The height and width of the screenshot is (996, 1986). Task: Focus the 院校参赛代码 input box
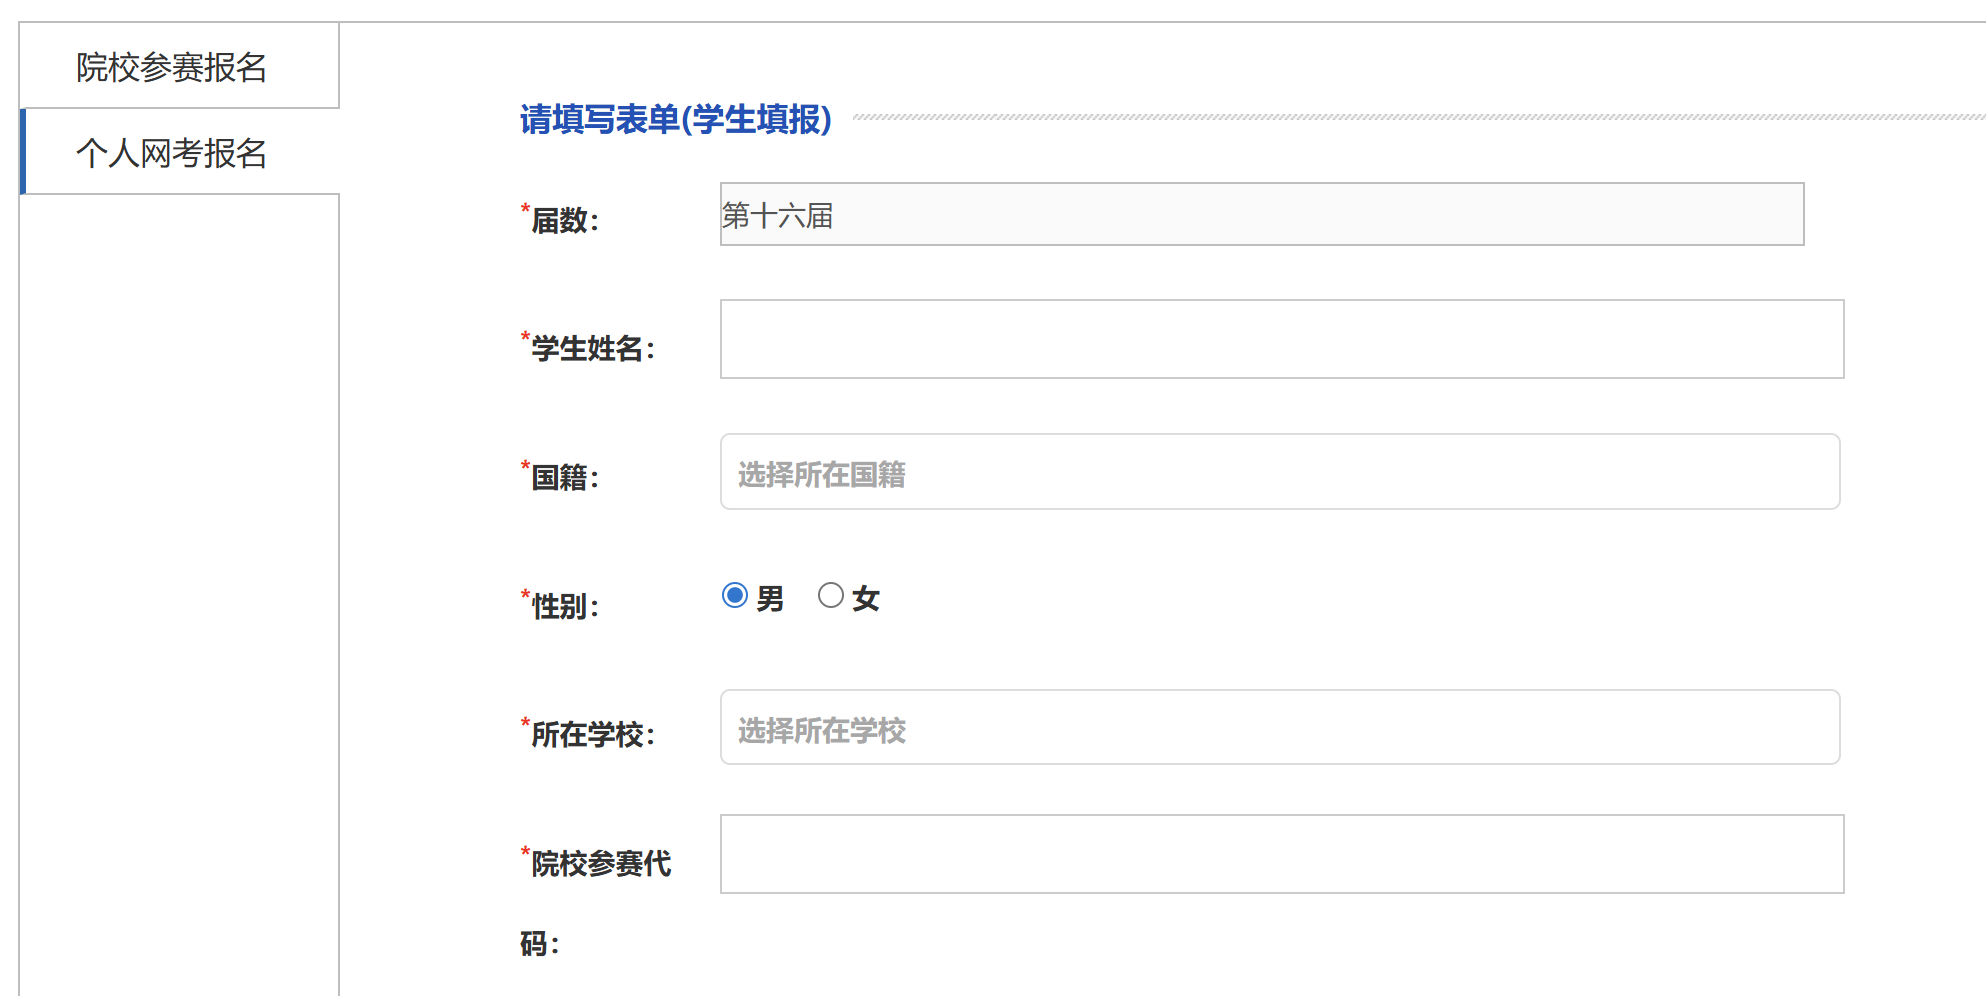click(x=1281, y=854)
